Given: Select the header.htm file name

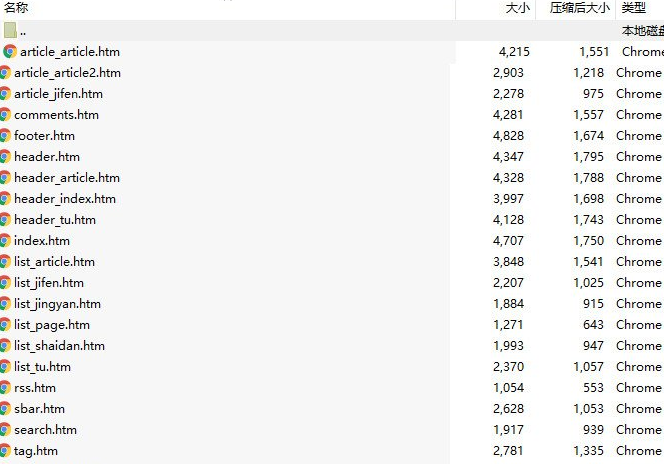Looking at the screenshot, I should 47,157.
